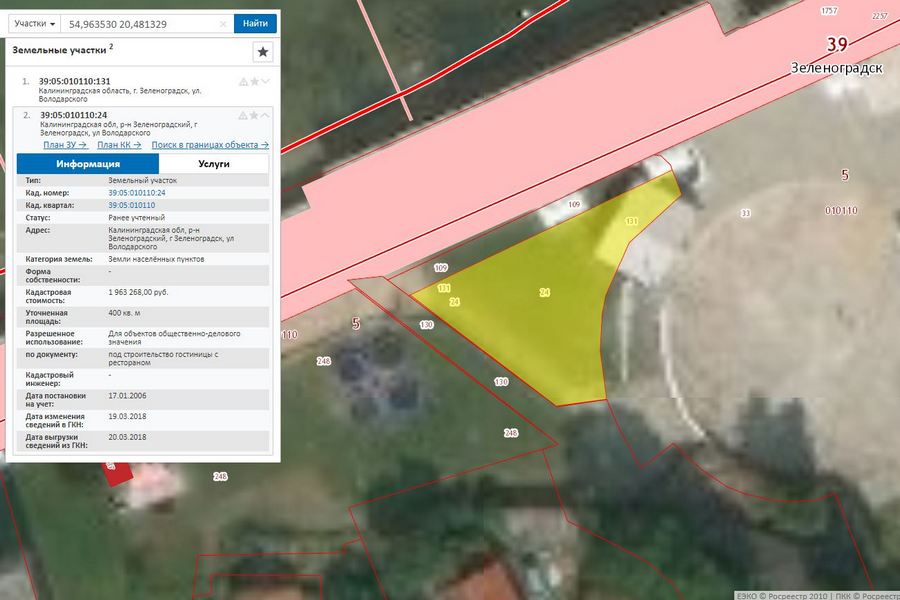Open cadastral number link 39:05:010110:24
Image resolution: width=900 pixels, height=600 pixels.
(x=136, y=192)
